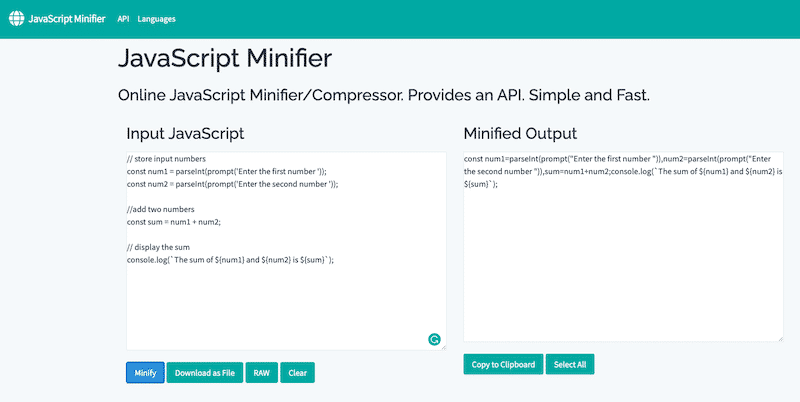
Task: Click the globe logo icon in header
Action: [16, 18]
